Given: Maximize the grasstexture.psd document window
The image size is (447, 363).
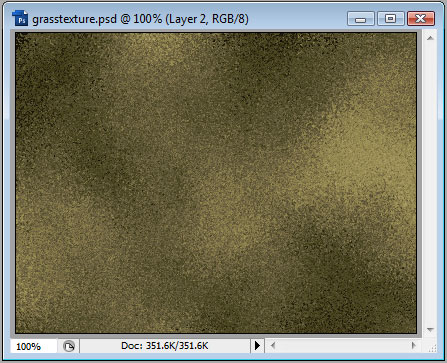Looking at the screenshot, I should pyautogui.click(x=391, y=19).
